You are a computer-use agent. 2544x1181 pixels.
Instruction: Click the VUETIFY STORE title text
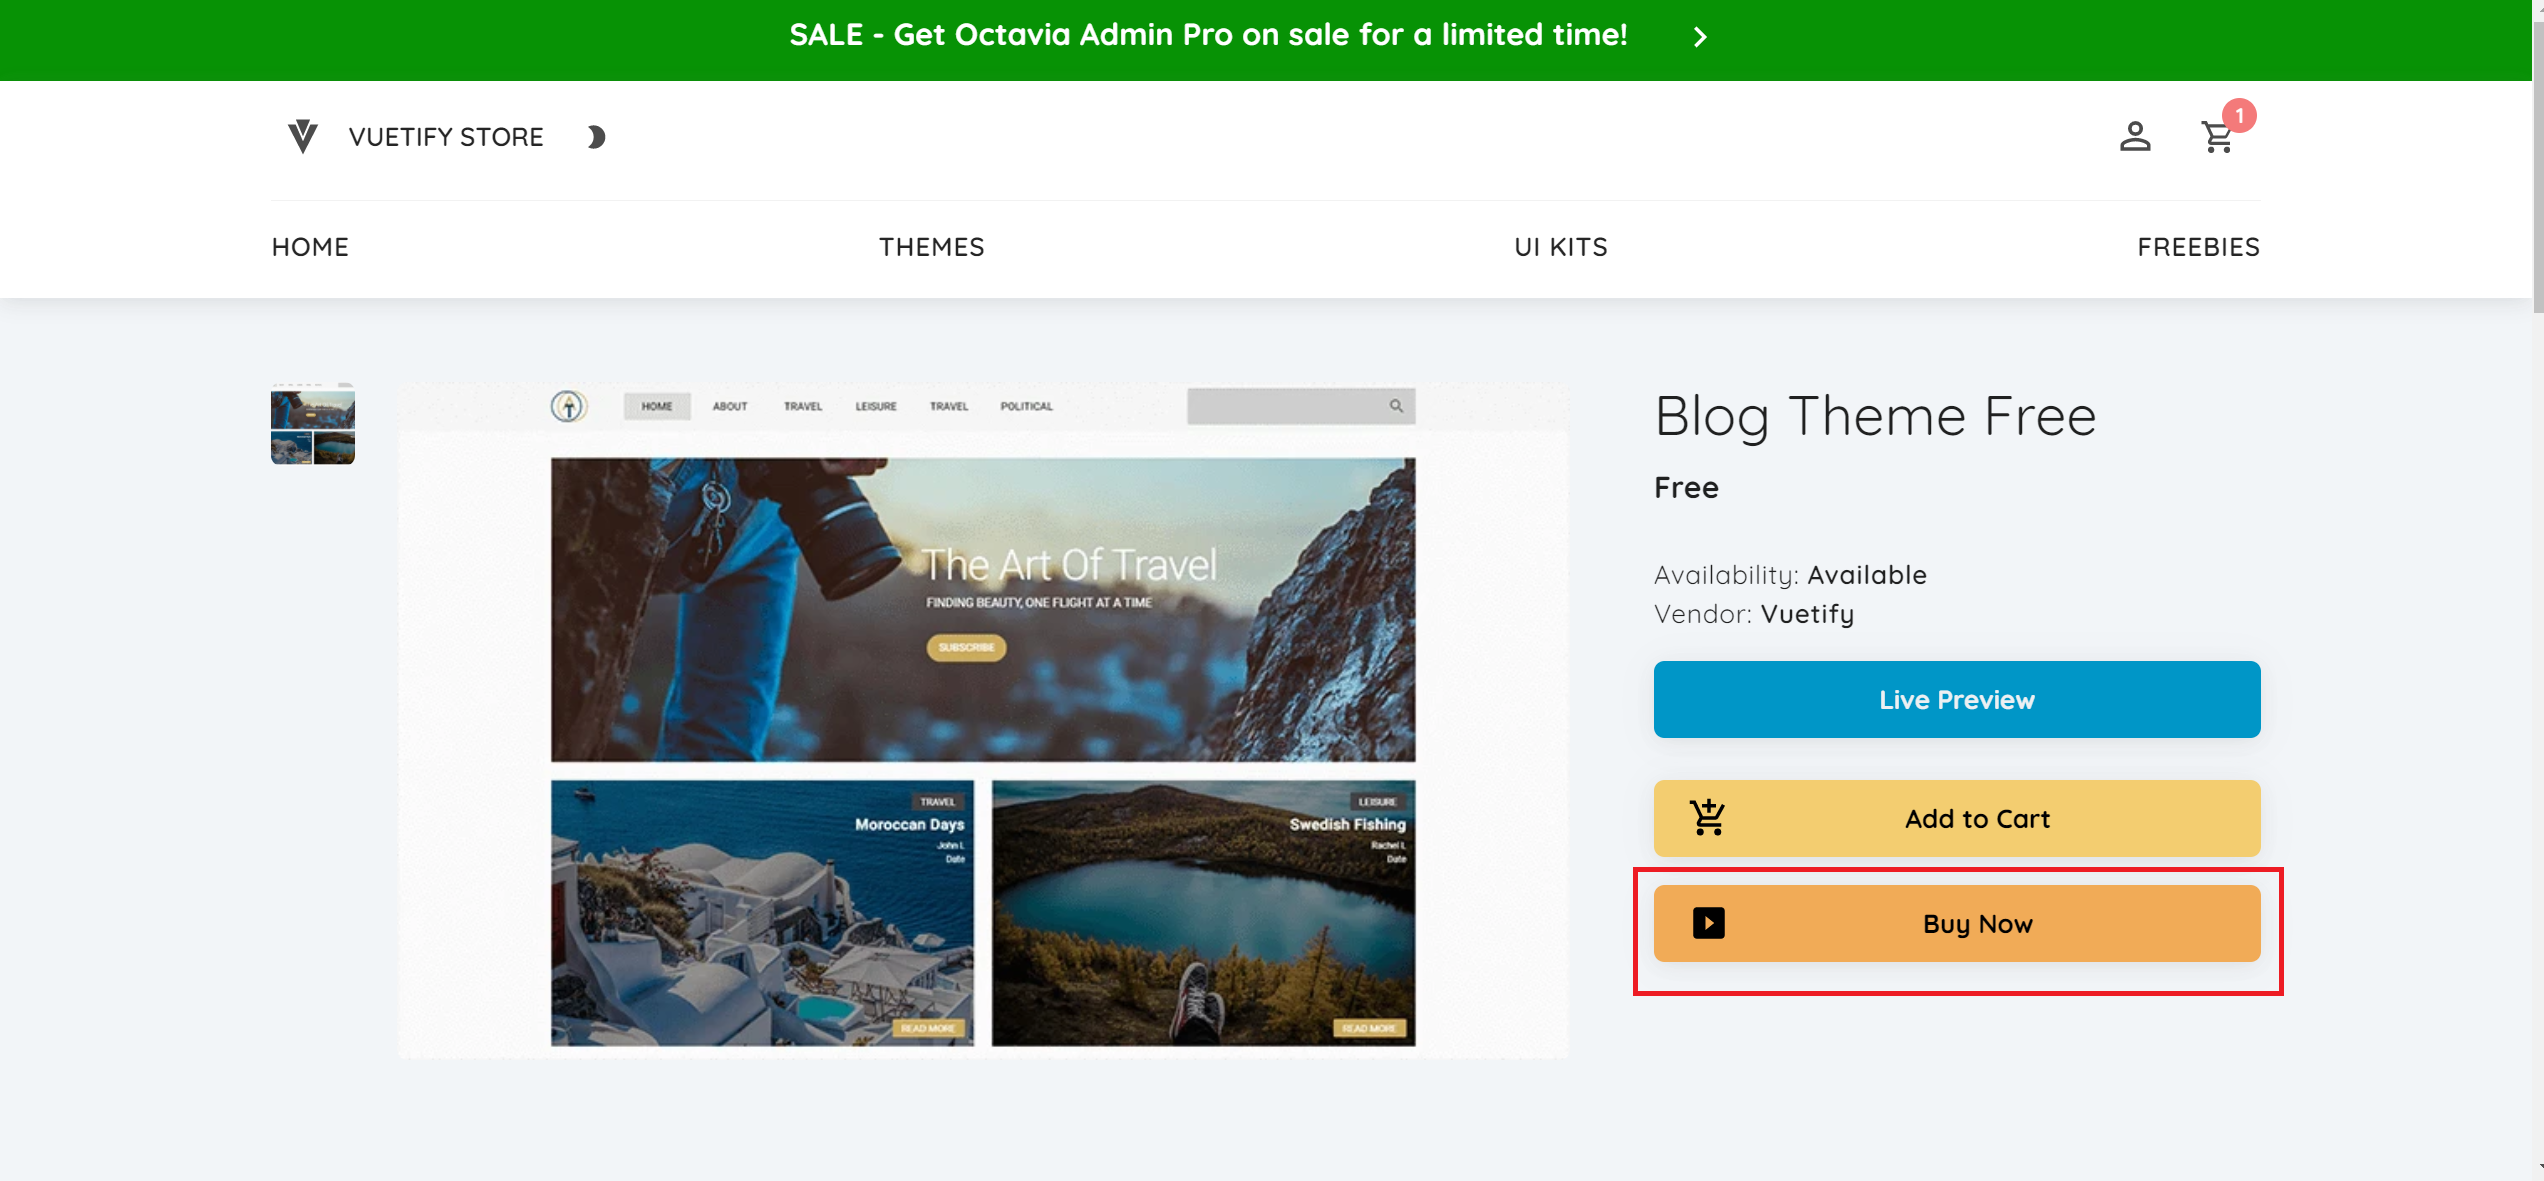click(x=446, y=137)
